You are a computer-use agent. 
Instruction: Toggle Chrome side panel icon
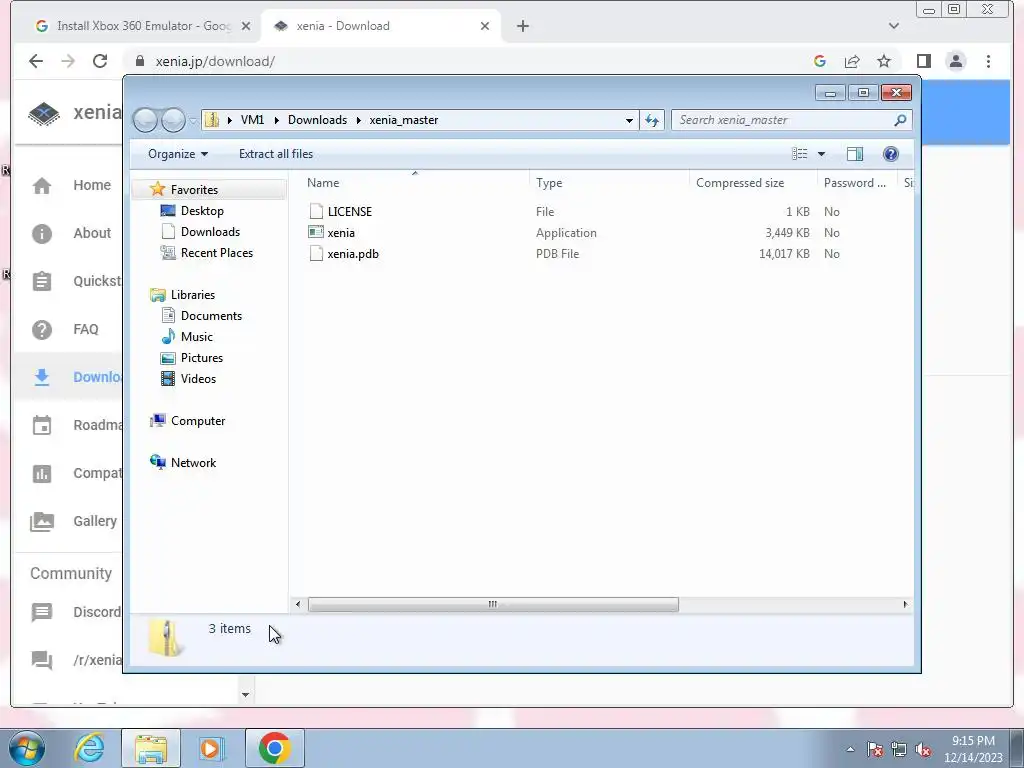(923, 61)
